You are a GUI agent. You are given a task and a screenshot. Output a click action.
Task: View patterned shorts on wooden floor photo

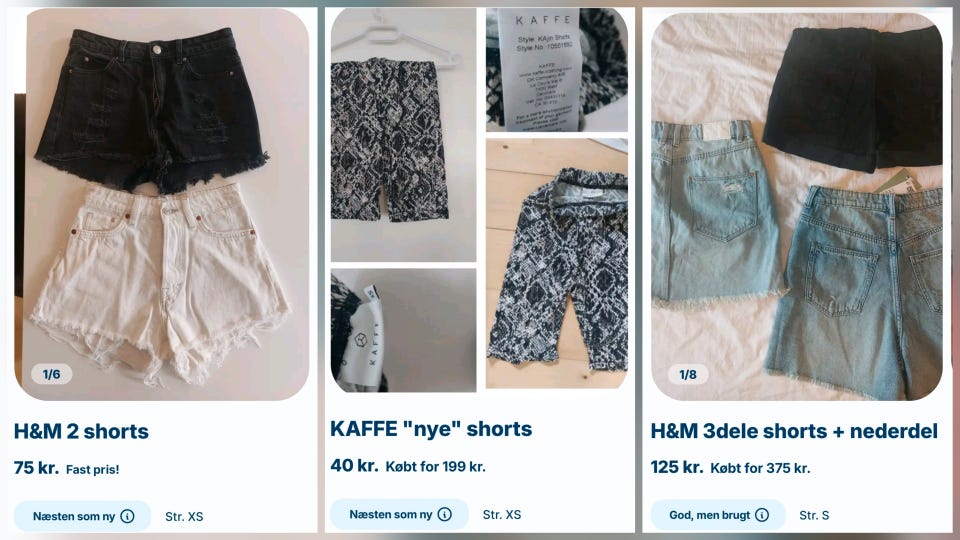click(557, 263)
